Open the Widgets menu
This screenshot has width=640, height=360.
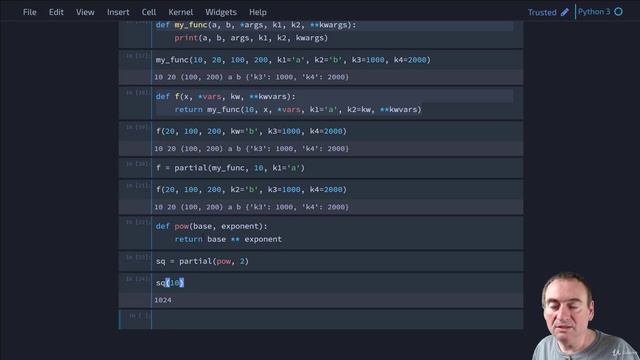click(x=220, y=12)
